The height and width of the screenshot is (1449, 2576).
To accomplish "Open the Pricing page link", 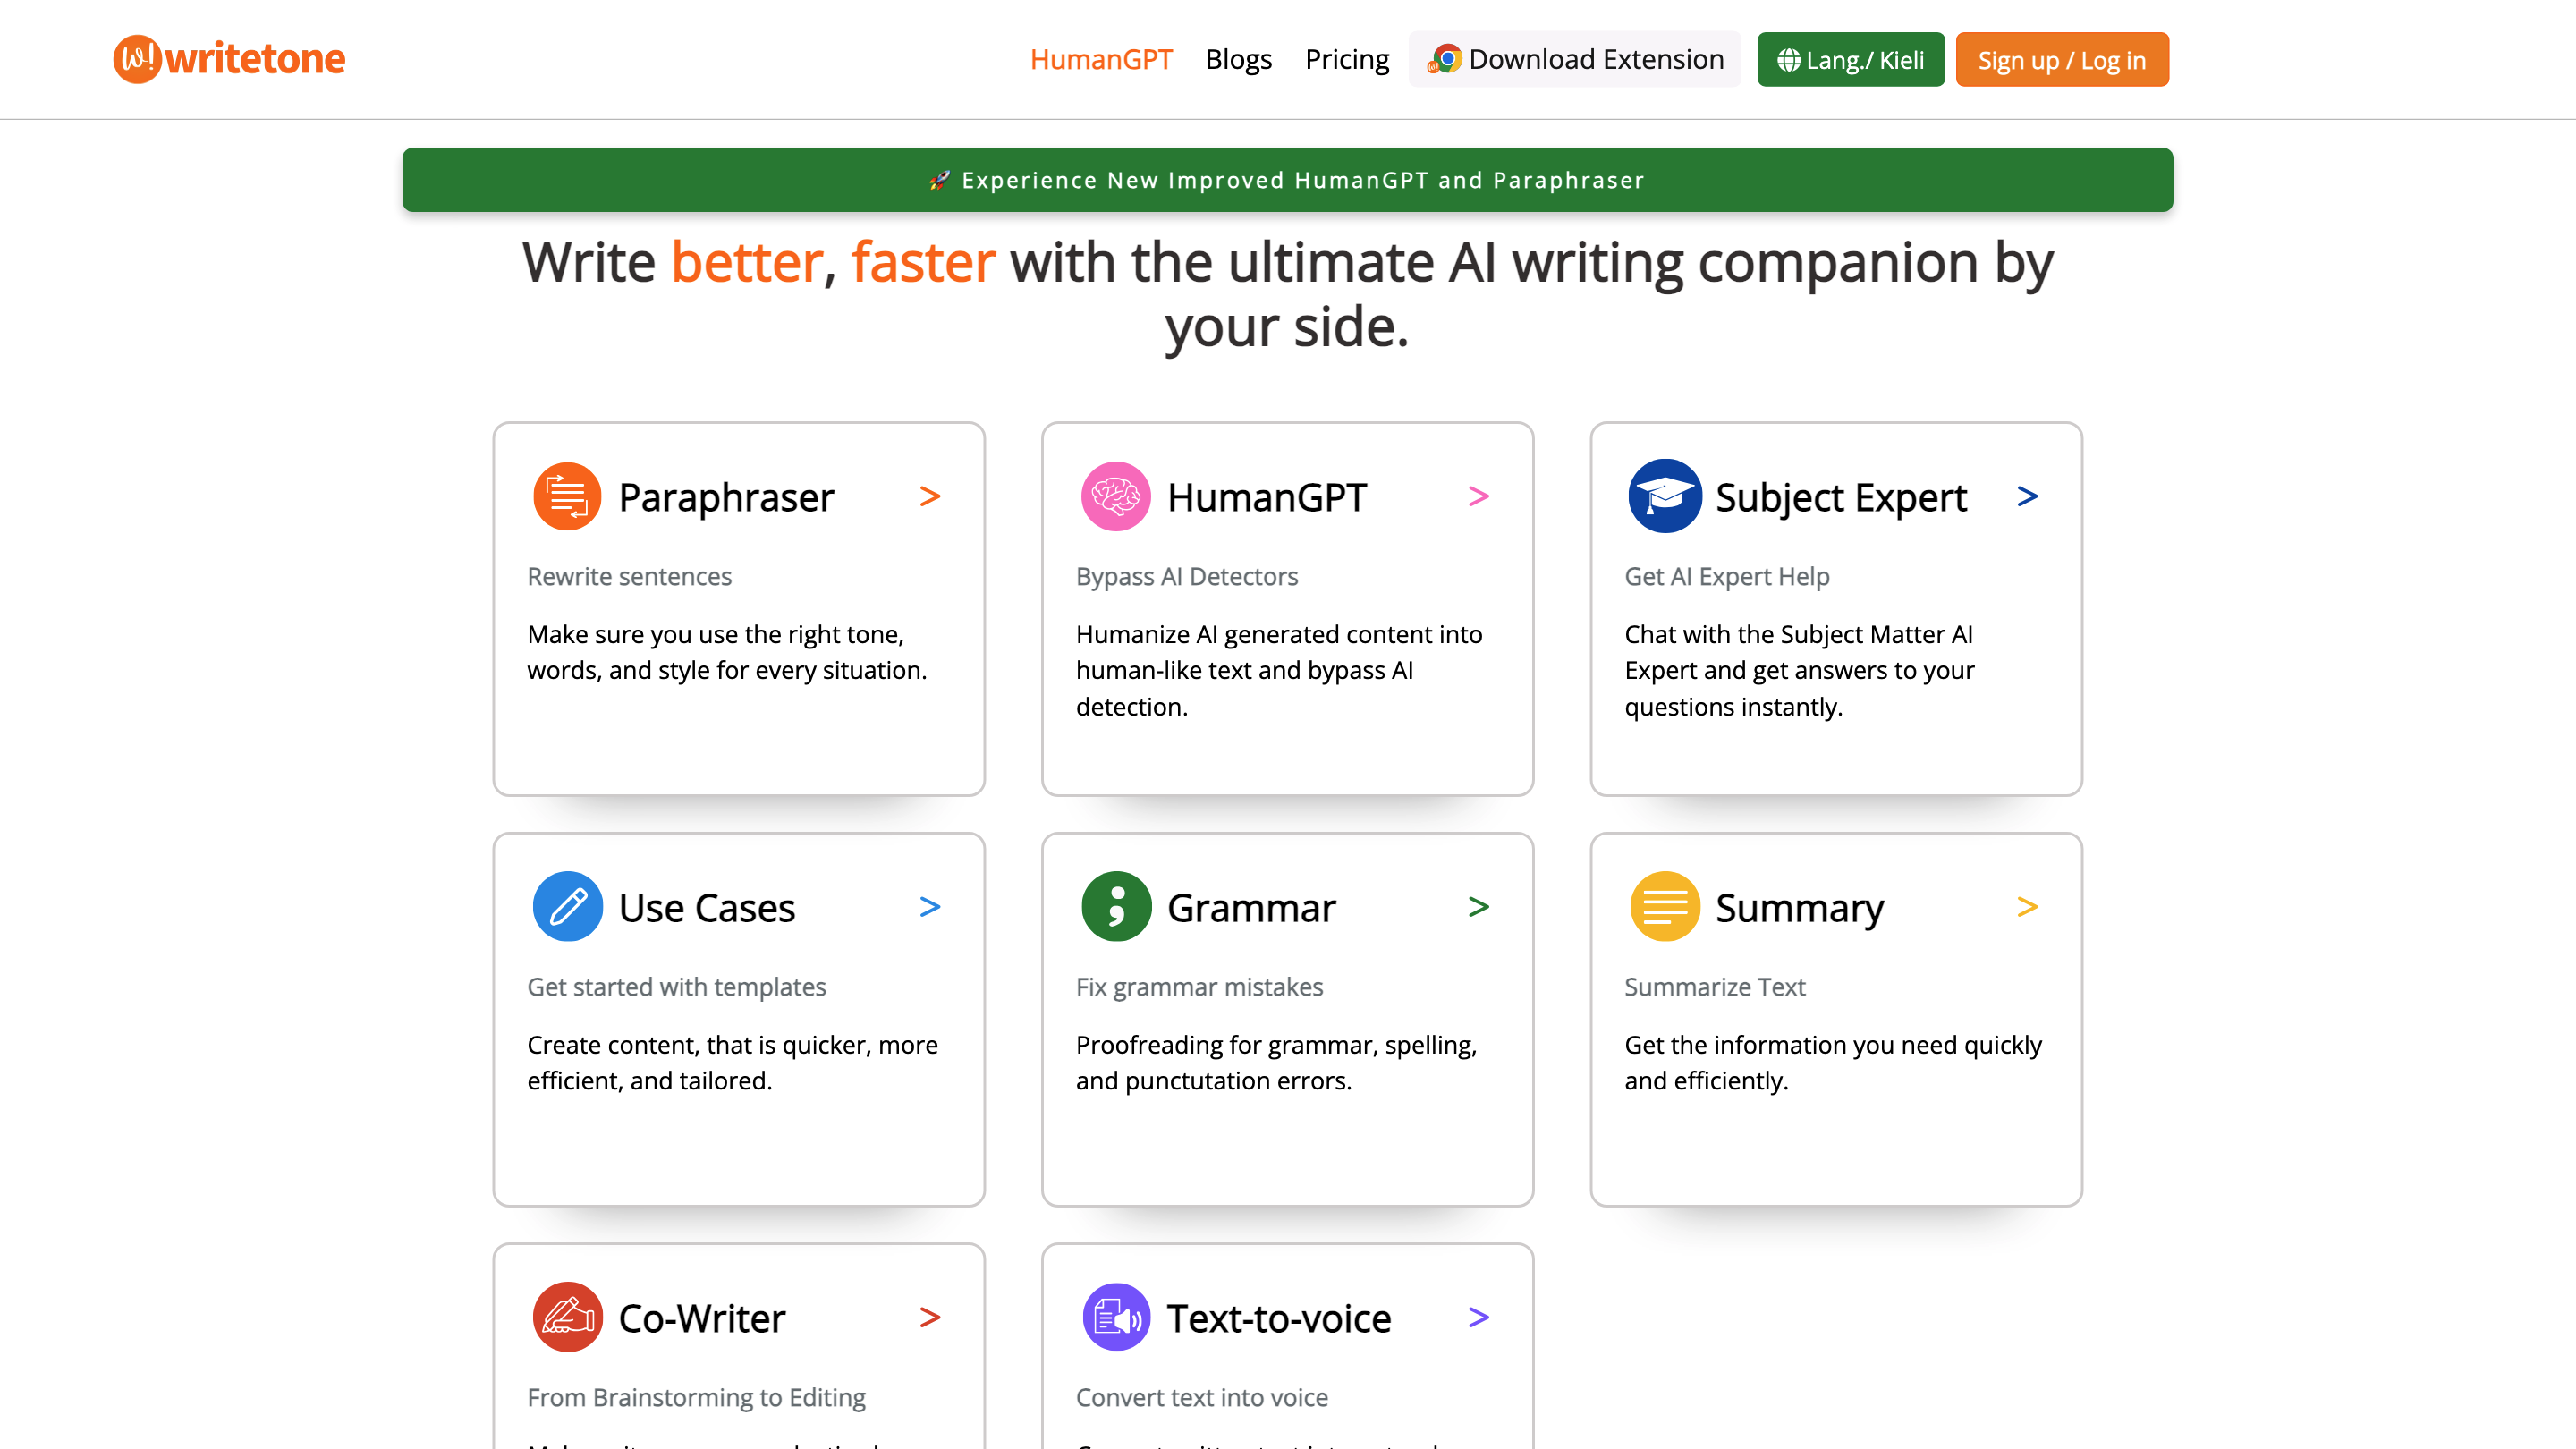I will pyautogui.click(x=1347, y=60).
